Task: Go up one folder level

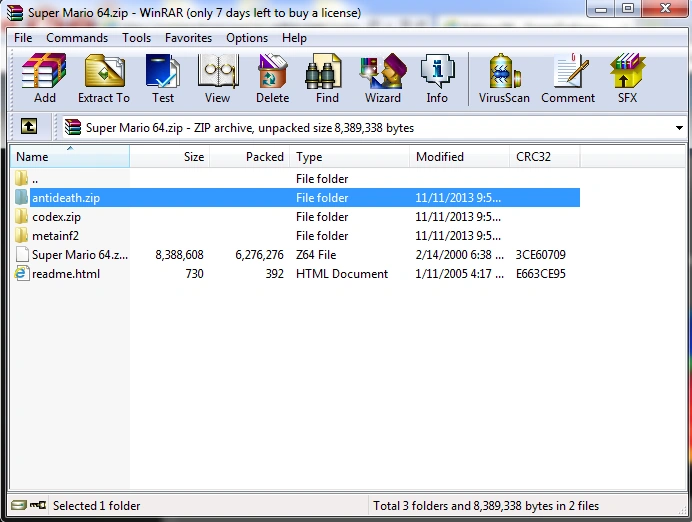Action: [x=29, y=127]
